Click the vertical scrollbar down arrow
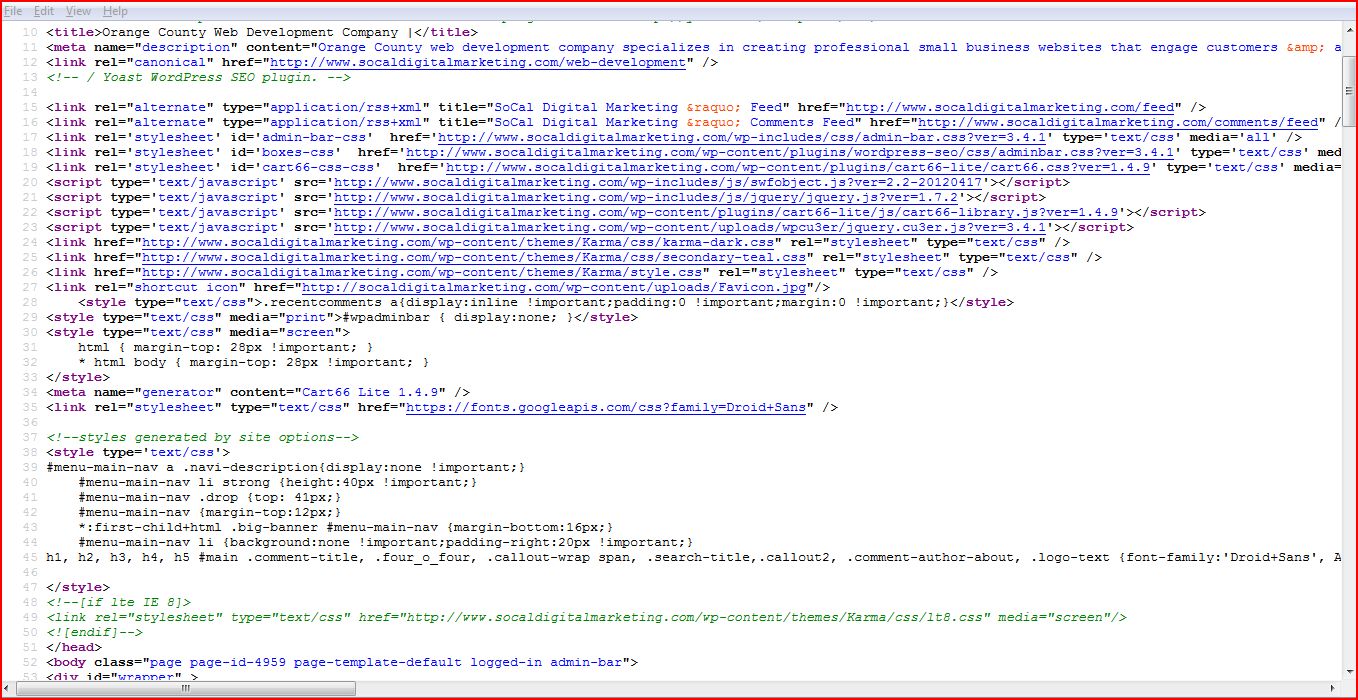Screen dimensions: 1358x700 tap(1349, 672)
